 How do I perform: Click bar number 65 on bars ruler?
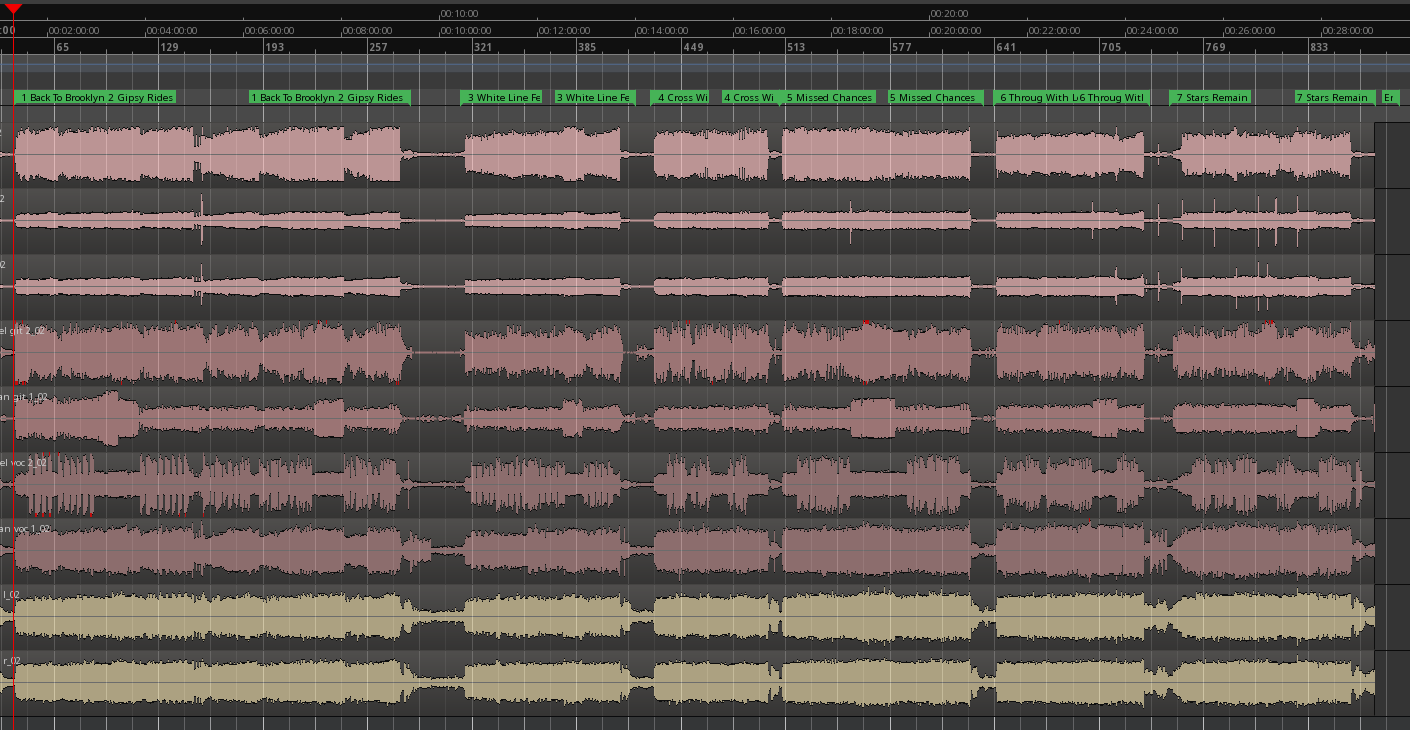(x=62, y=47)
